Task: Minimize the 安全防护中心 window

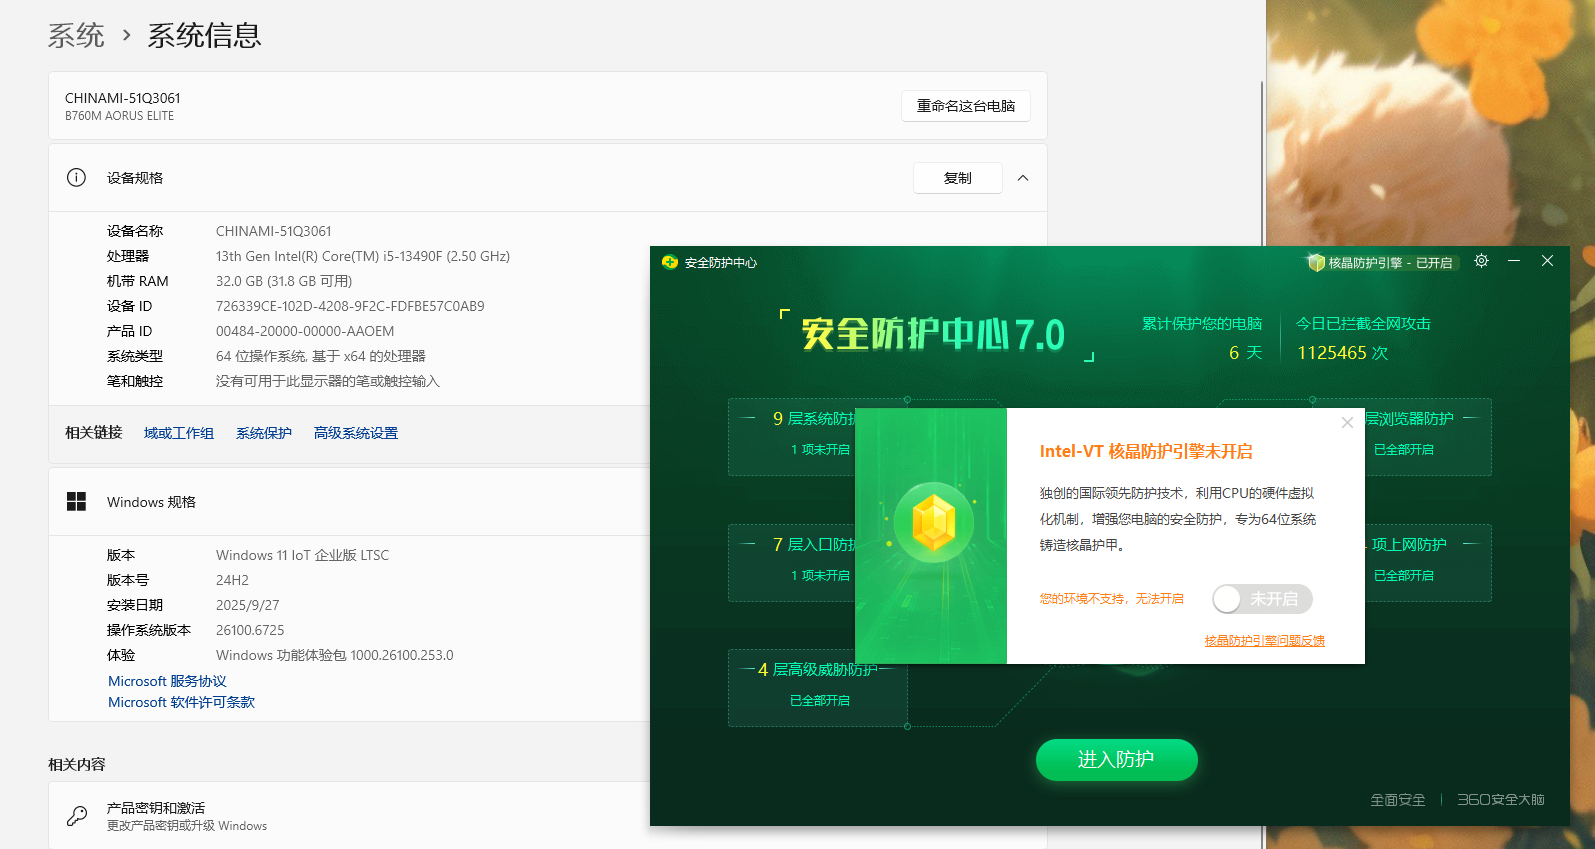Action: 1514,261
